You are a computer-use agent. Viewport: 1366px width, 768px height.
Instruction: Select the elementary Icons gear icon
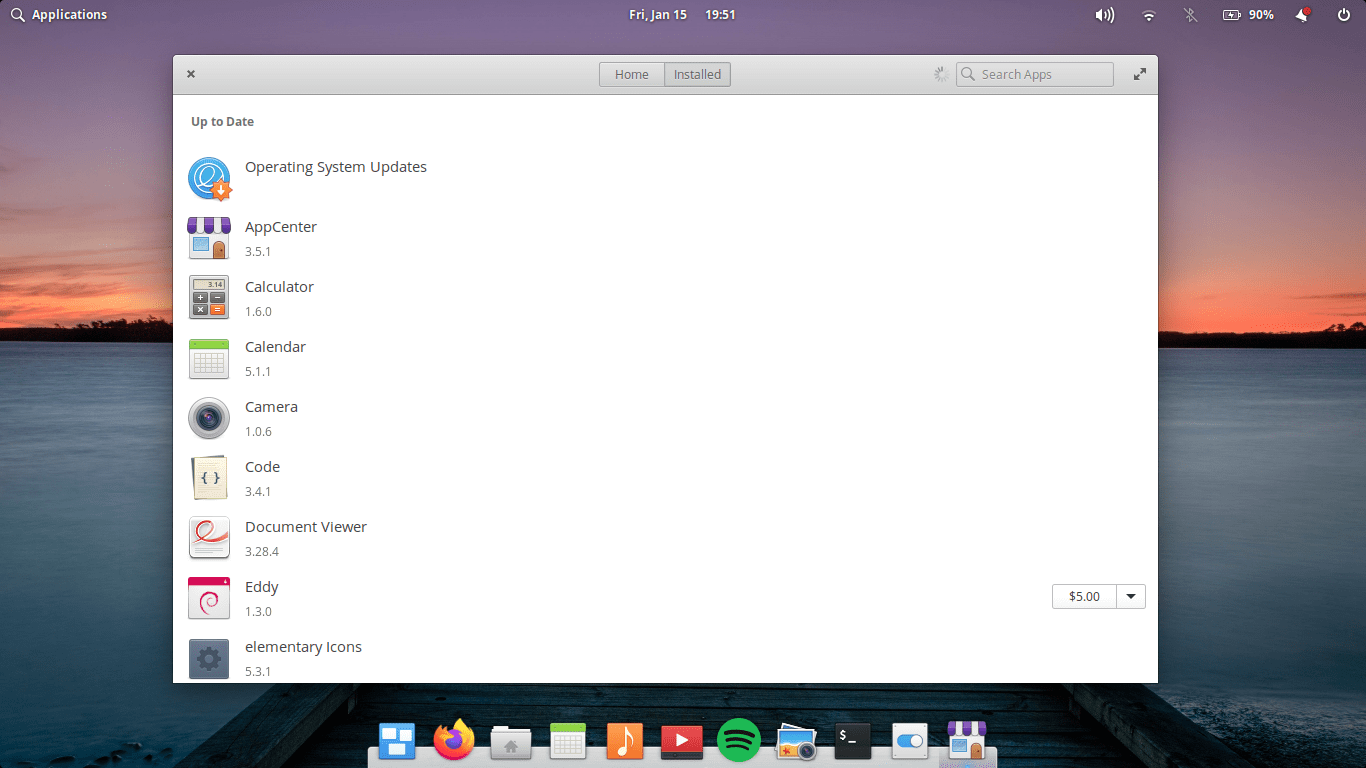[x=209, y=659]
